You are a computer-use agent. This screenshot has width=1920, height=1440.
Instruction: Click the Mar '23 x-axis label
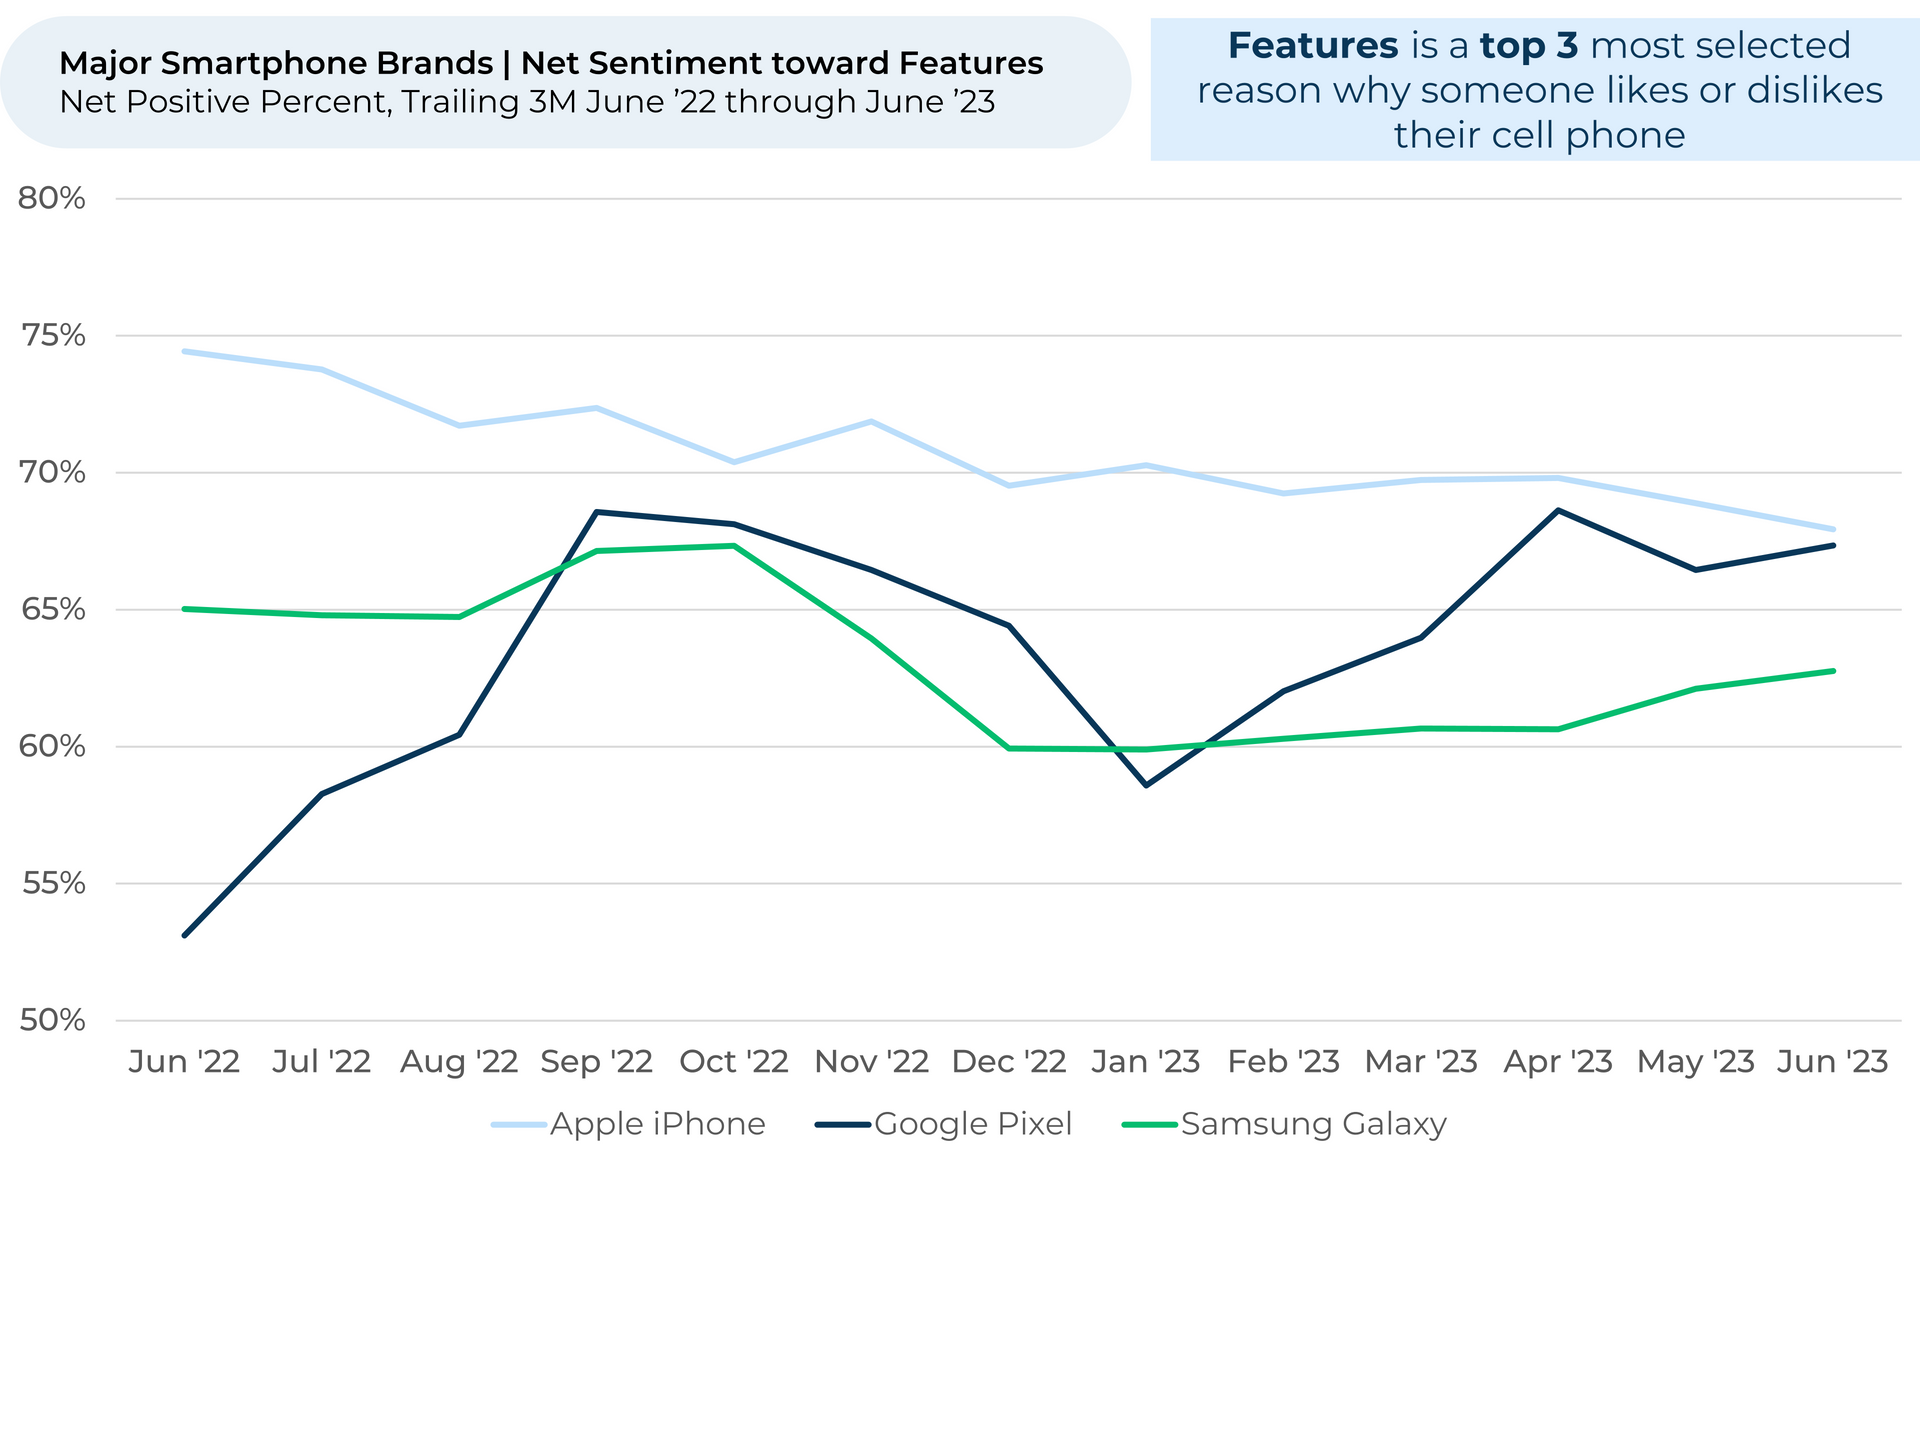1421,1061
